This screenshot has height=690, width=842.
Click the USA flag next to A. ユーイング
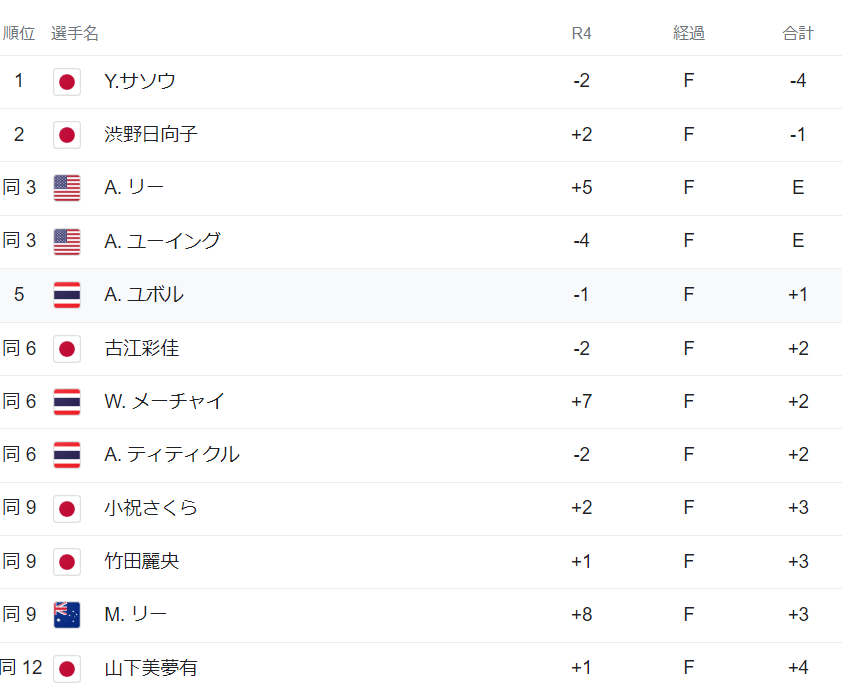click(x=67, y=241)
